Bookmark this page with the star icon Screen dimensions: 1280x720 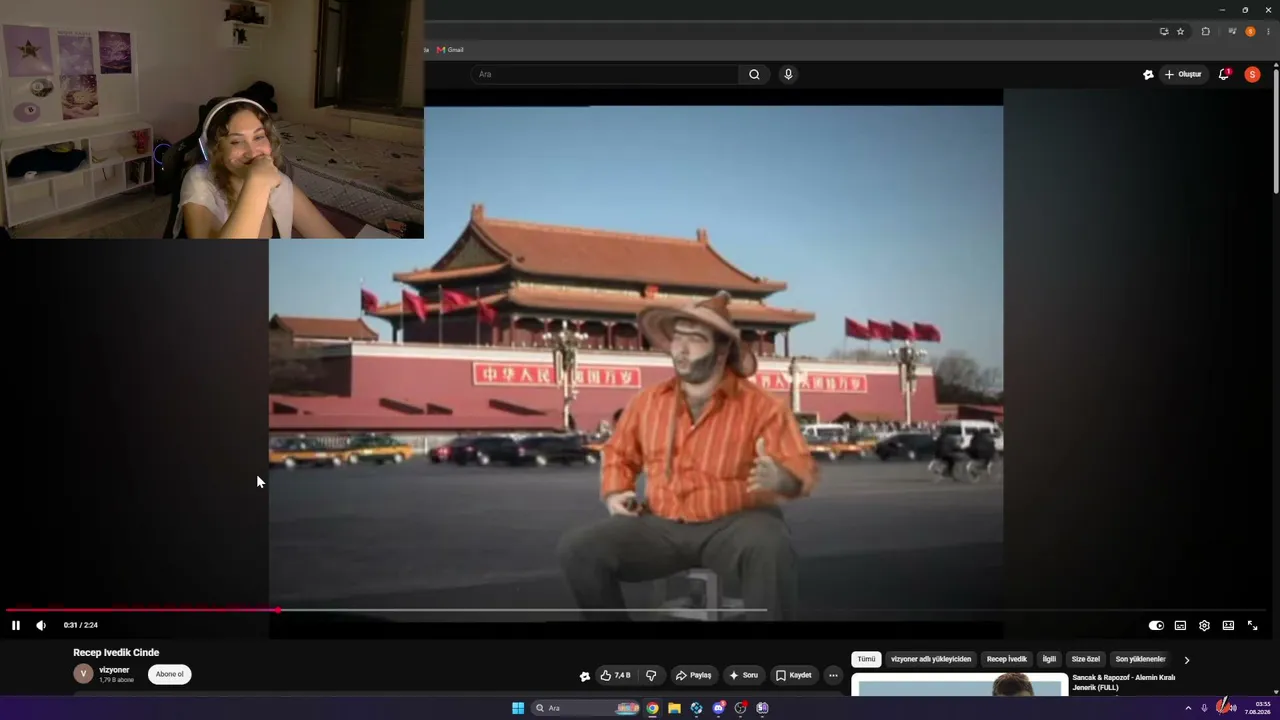tap(1180, 31)
